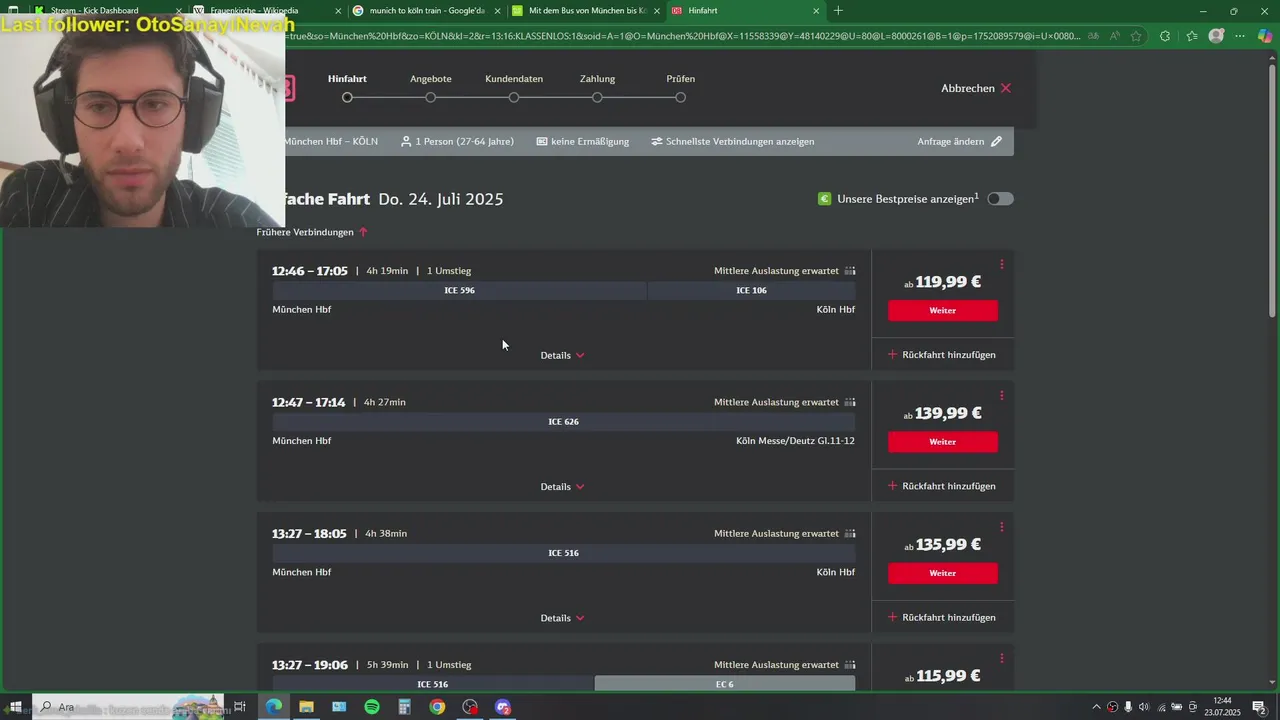Open three-dot menu for 135,99 € connection
Viewport: 1280px width, 720px height.
[x=1001, y=527]
